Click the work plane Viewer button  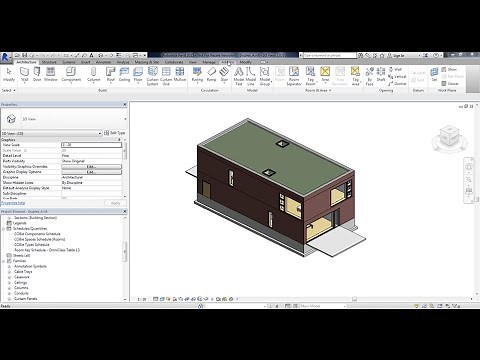(x=450, y=83)
